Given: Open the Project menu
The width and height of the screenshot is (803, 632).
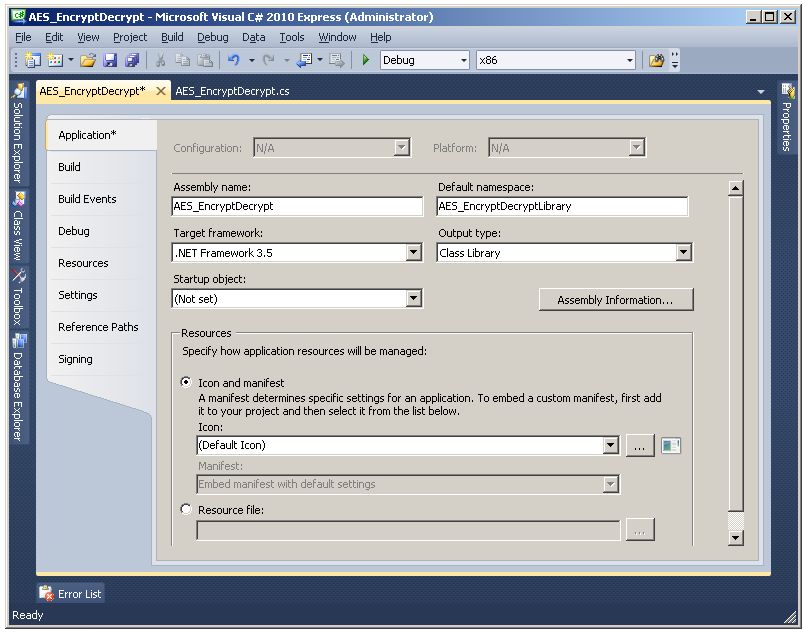Looking at the screenshot, I should 130,37.
